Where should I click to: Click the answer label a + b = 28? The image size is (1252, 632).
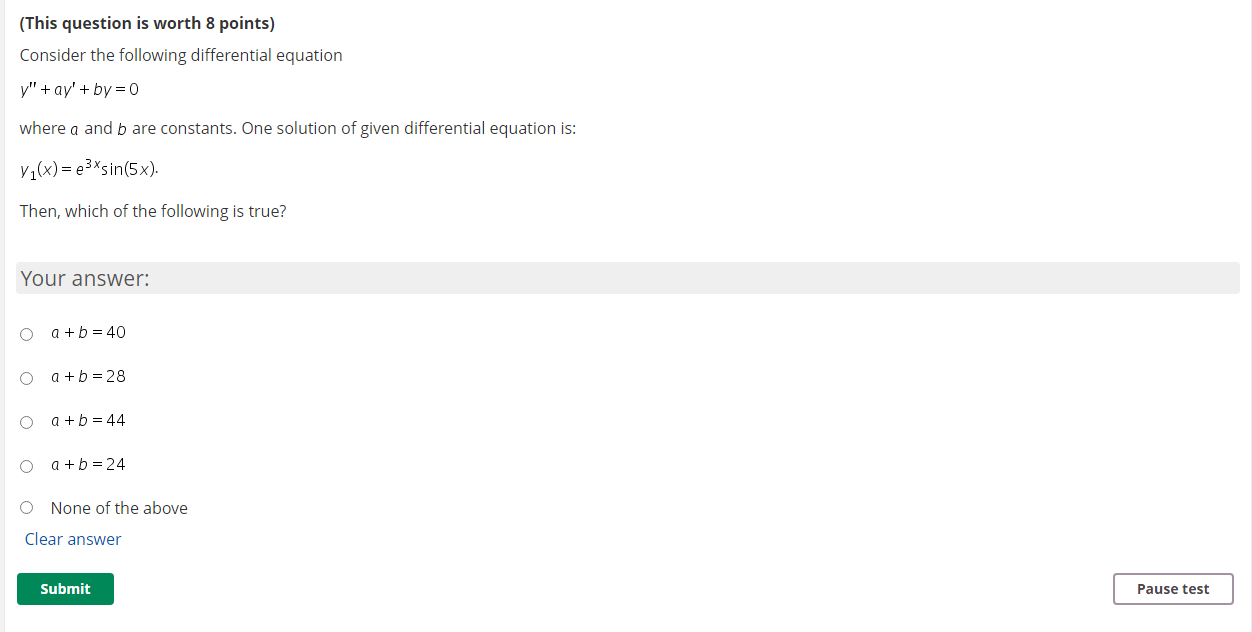pyautogui.click(x=87, y=376)
